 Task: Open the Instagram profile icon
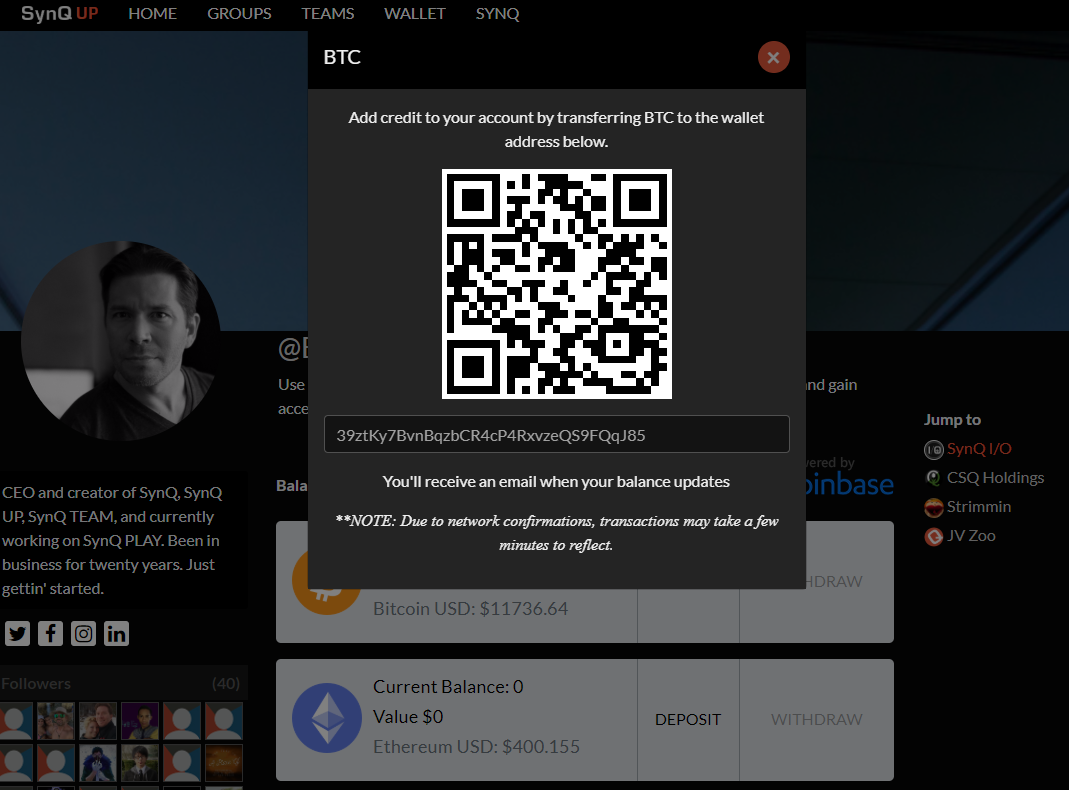click(83, 633)
